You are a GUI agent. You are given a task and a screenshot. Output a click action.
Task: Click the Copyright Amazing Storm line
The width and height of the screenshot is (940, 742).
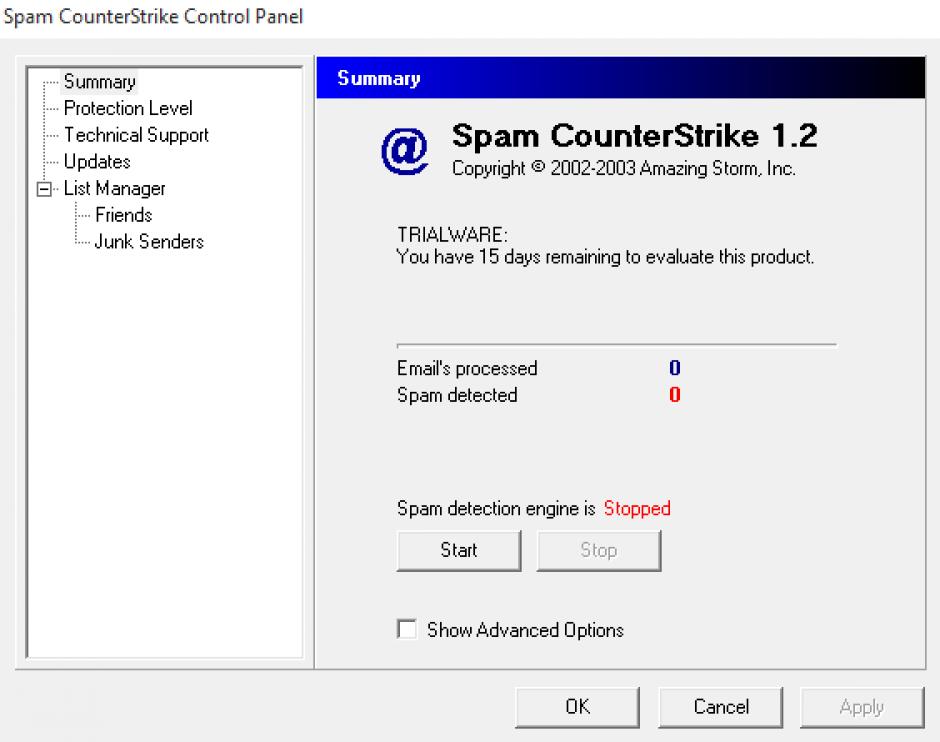(x=623, y=168)
